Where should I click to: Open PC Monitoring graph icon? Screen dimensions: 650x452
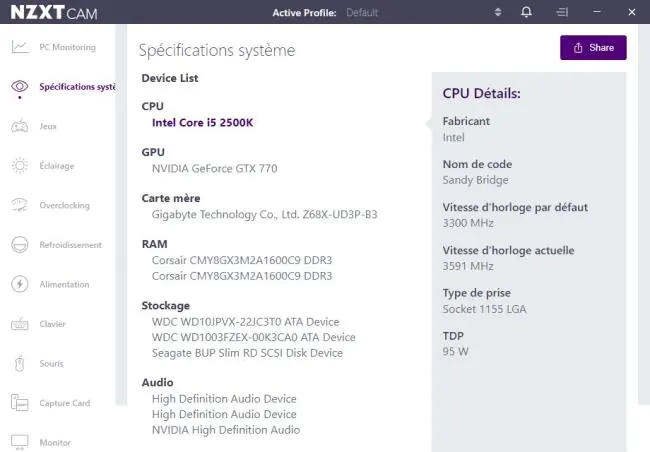click(20, 47)
